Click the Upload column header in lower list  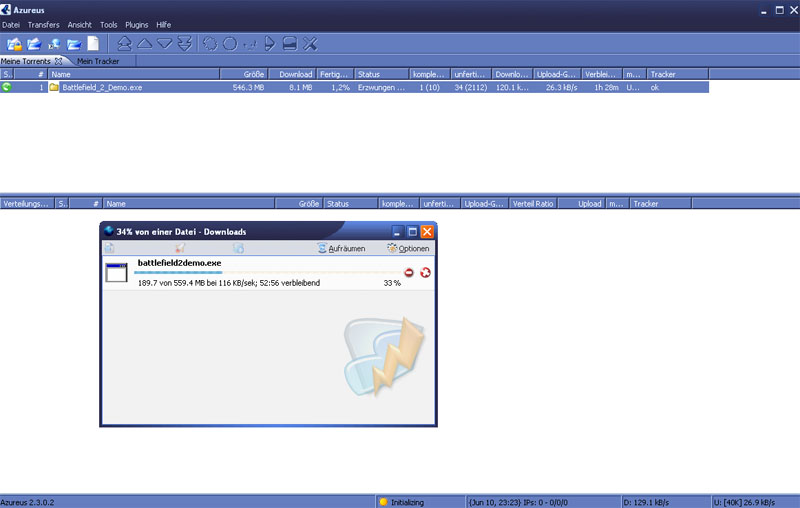click(x=582, y=204)
